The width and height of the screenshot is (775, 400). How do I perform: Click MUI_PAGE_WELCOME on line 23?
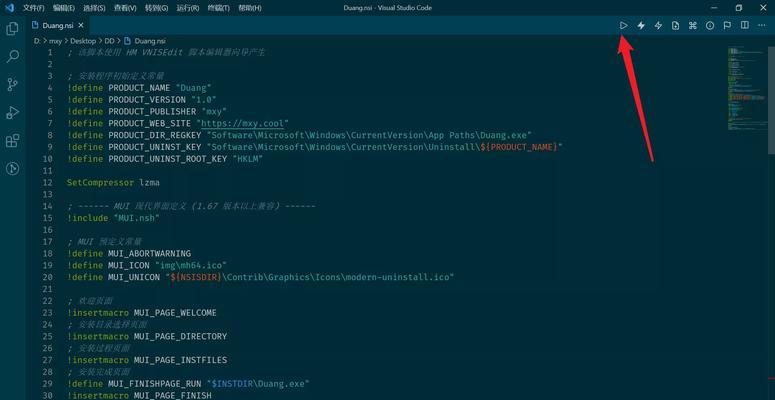[x=175, y=312]
